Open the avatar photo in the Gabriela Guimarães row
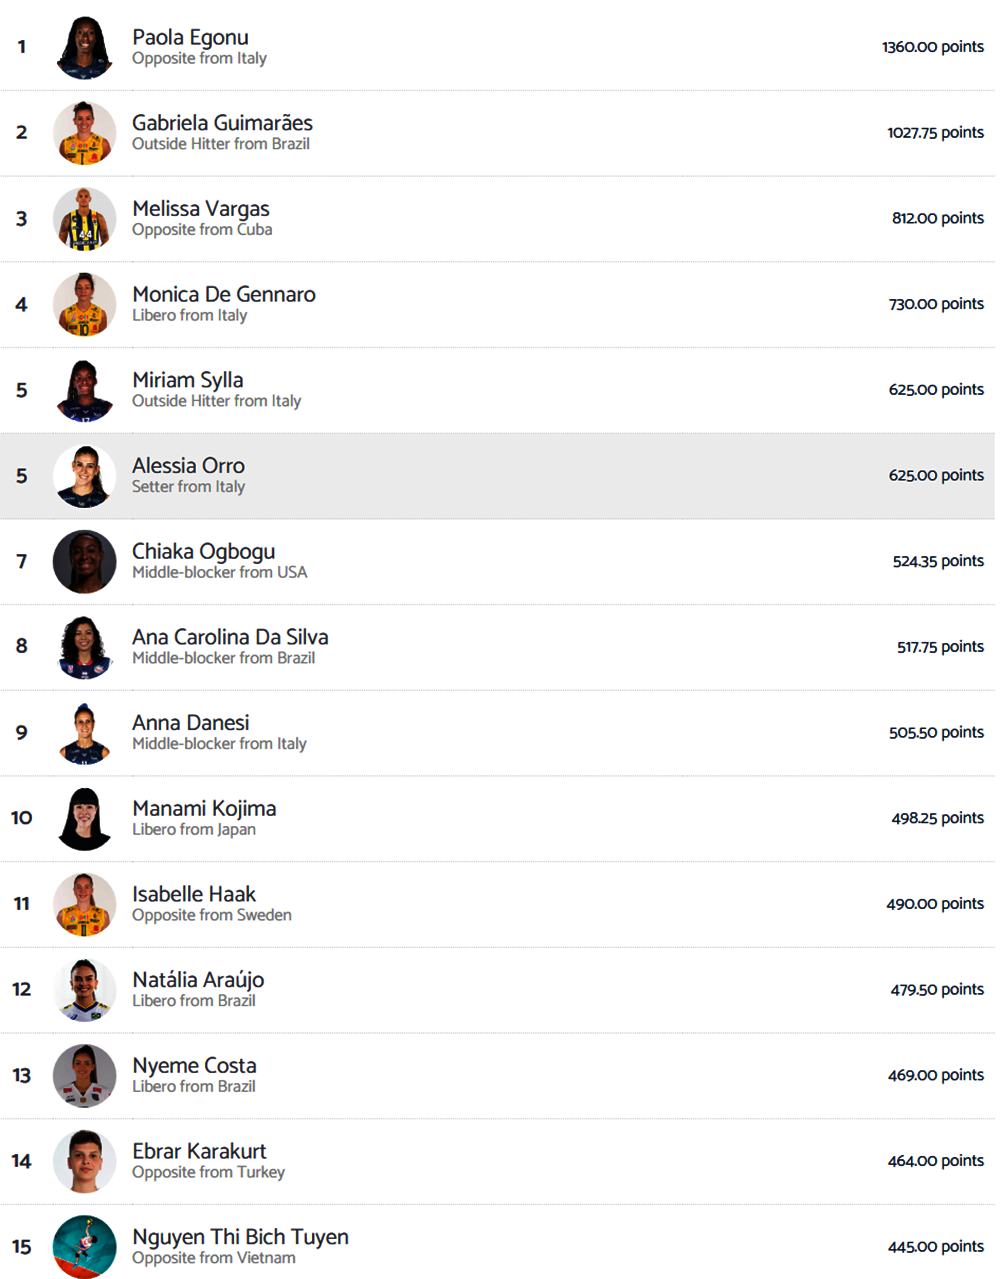Image resolution: width=1000 pixels, height=1279 pixels. coord(84,133)
